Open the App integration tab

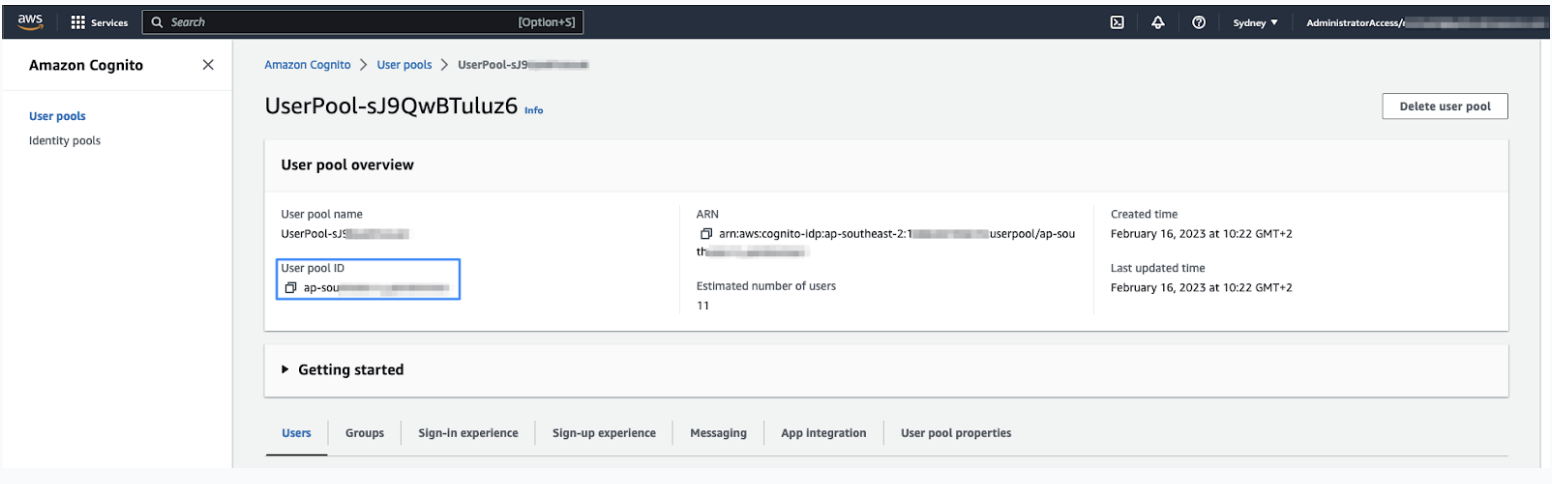(x=824, y=433)
